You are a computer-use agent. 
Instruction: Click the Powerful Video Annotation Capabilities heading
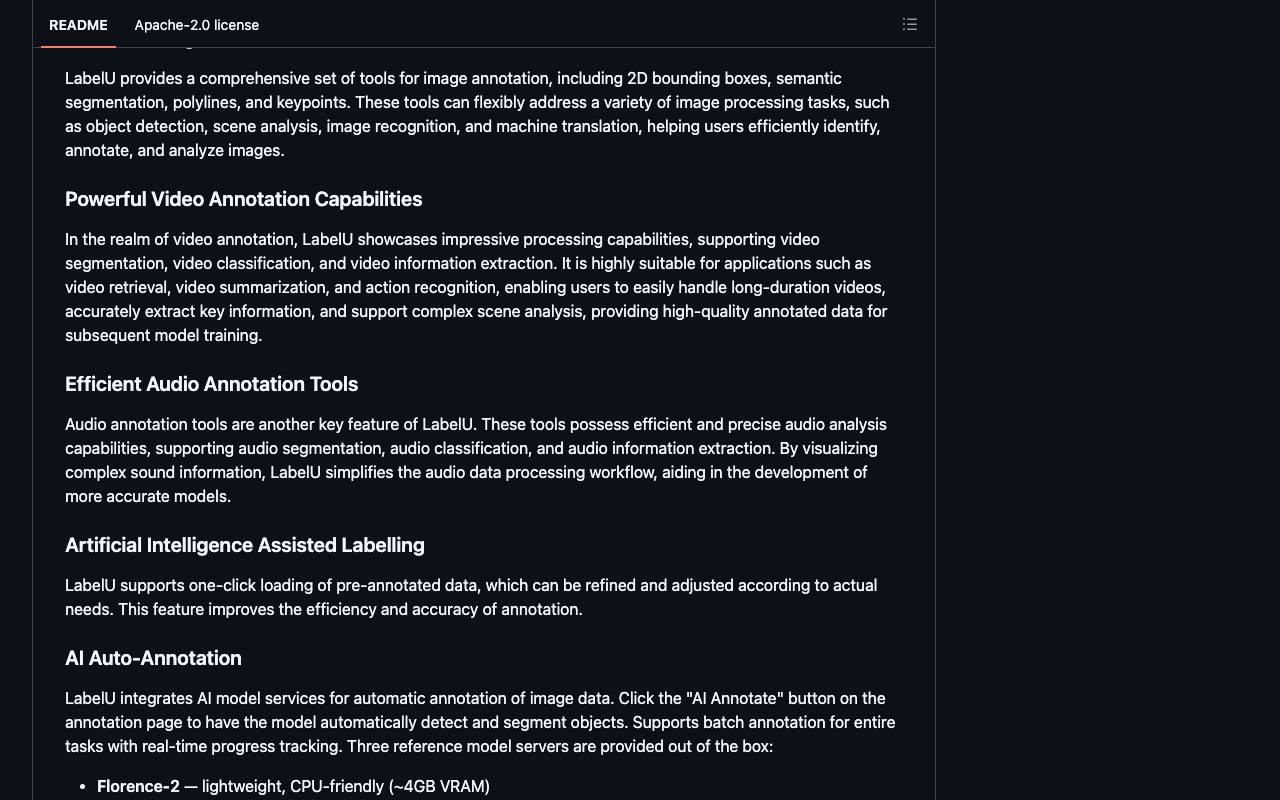[x=244, y=199]
